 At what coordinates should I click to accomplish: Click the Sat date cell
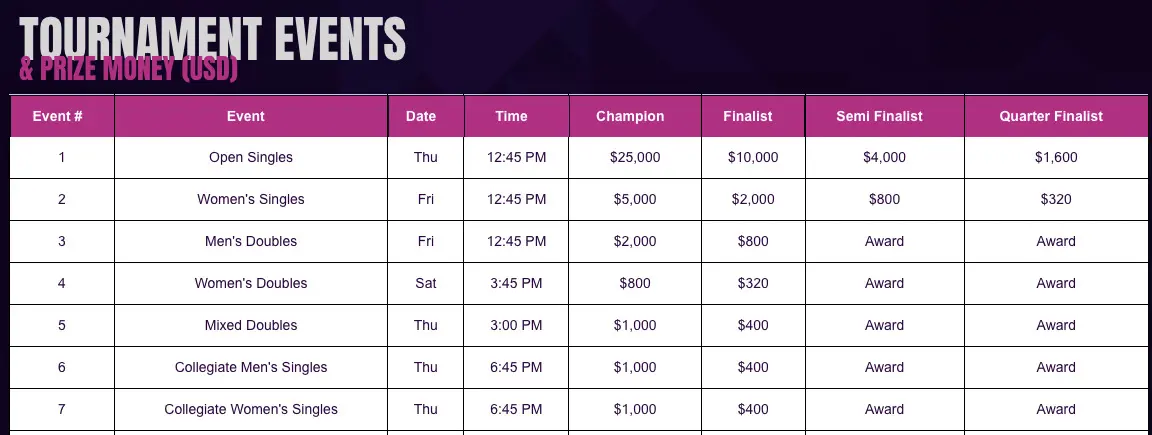pyautogui.click(x=426, y=284)
